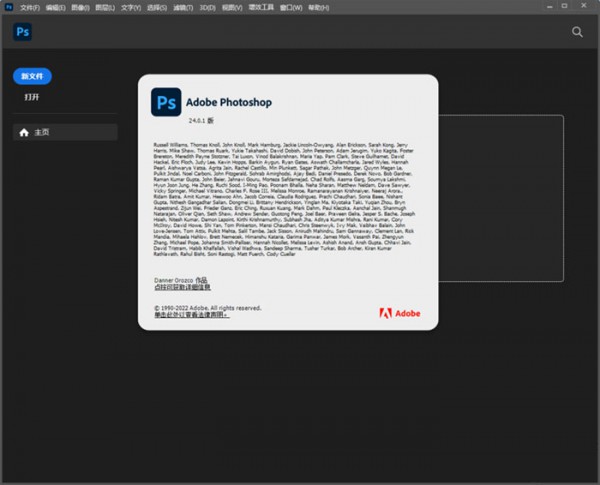Open the legal notices link below the copyright

(192, 315)
